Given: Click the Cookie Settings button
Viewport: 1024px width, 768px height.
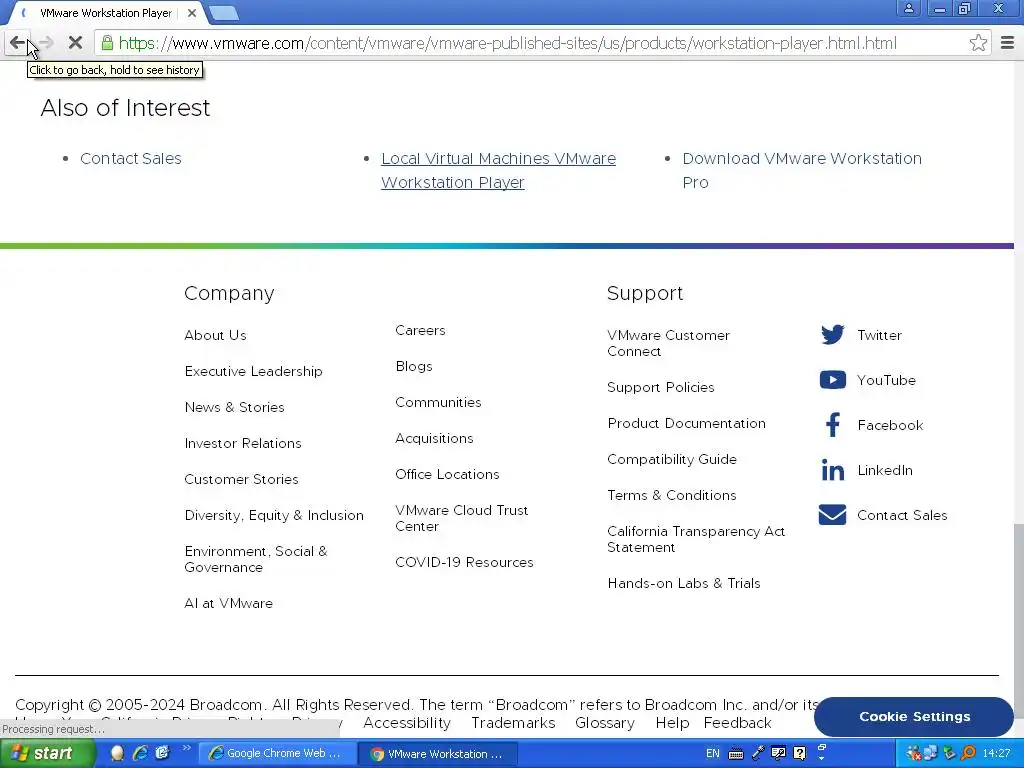Looking at the screenshot, I should click(914, 716).
